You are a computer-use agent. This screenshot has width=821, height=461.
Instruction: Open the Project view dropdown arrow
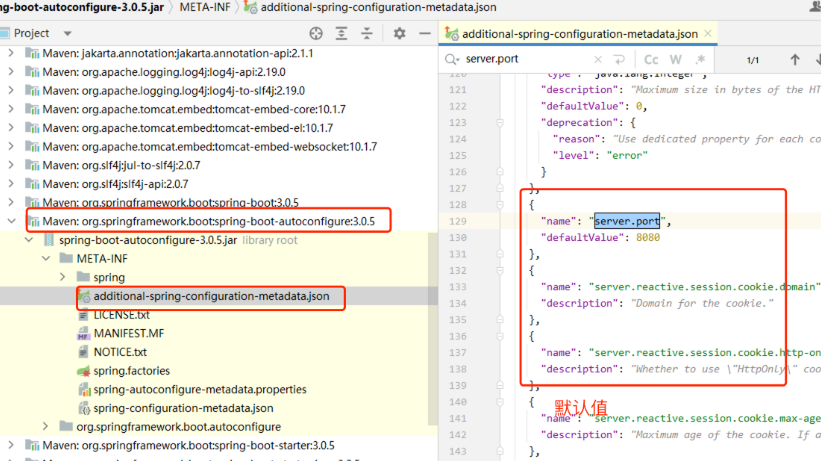[68, 34]
